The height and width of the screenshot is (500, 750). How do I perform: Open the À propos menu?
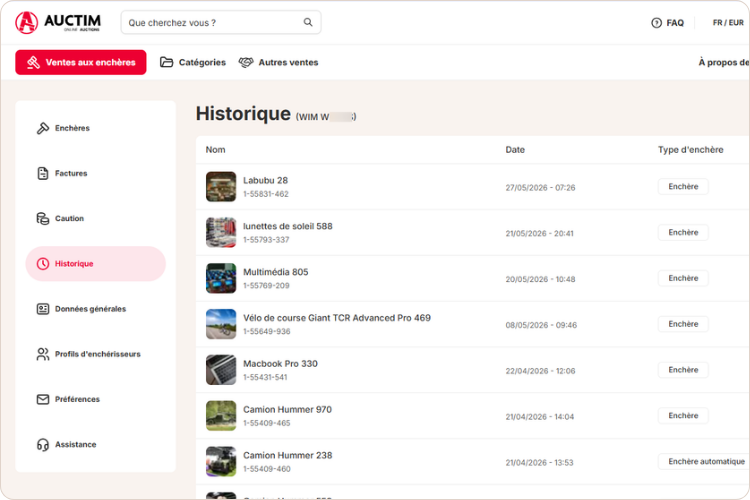724,62
